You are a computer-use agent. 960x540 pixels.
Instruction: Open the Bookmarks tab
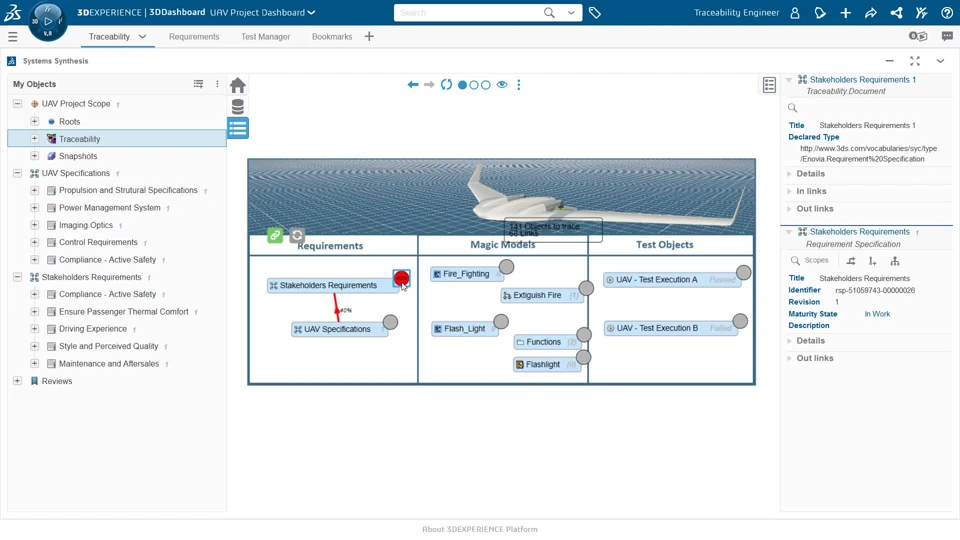click(x=332, y=37)
